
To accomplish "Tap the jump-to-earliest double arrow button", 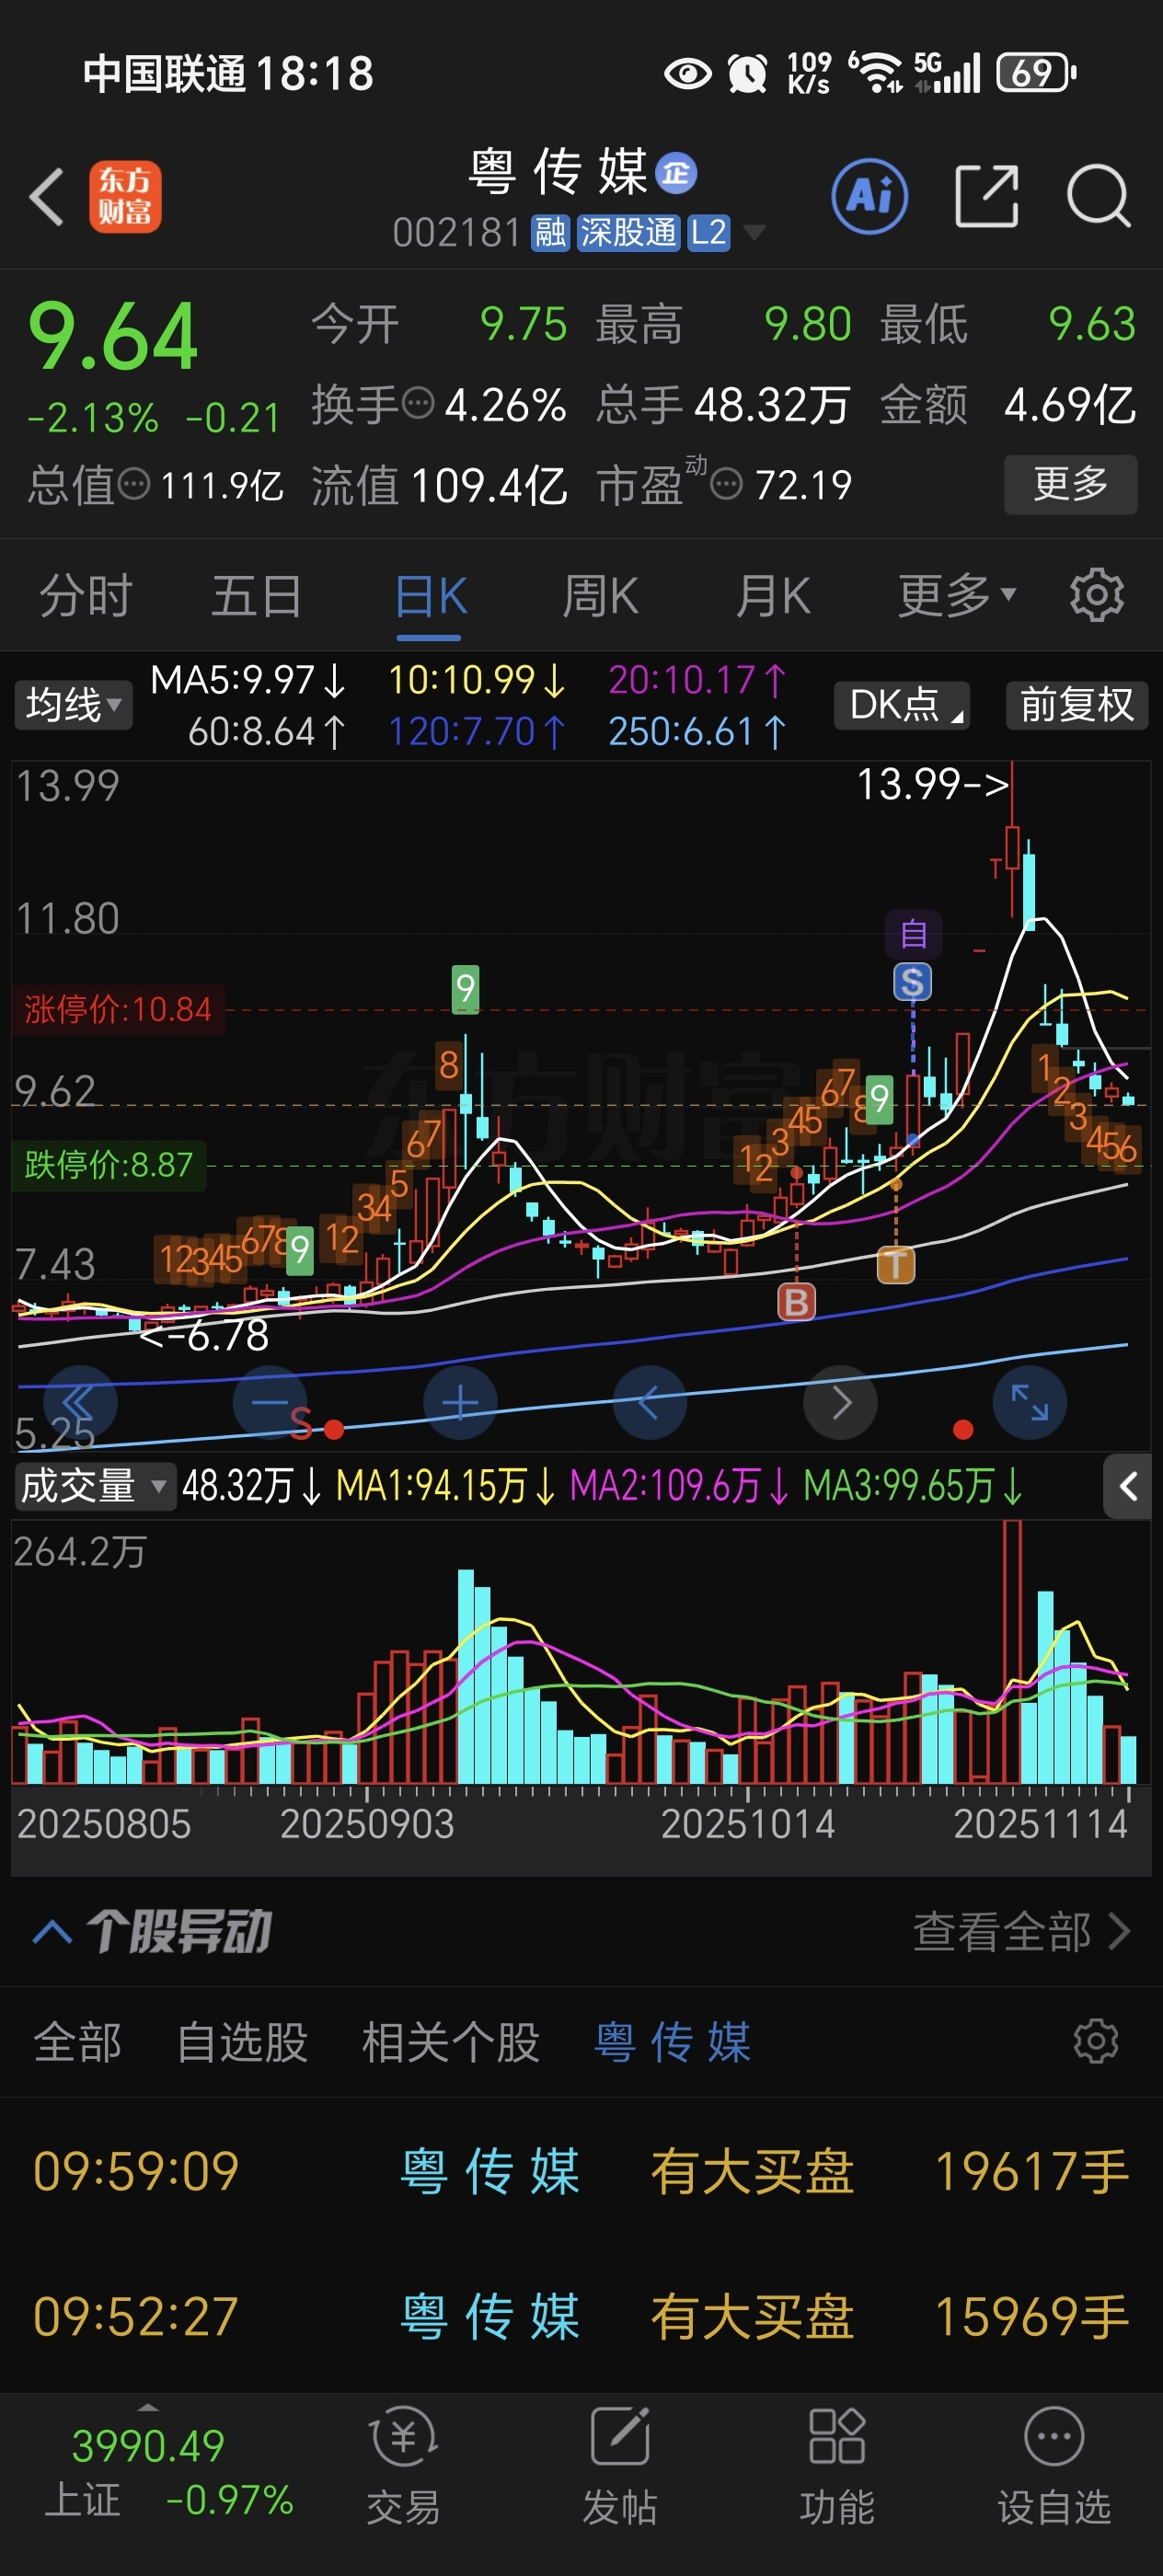I will [80, 1402].
